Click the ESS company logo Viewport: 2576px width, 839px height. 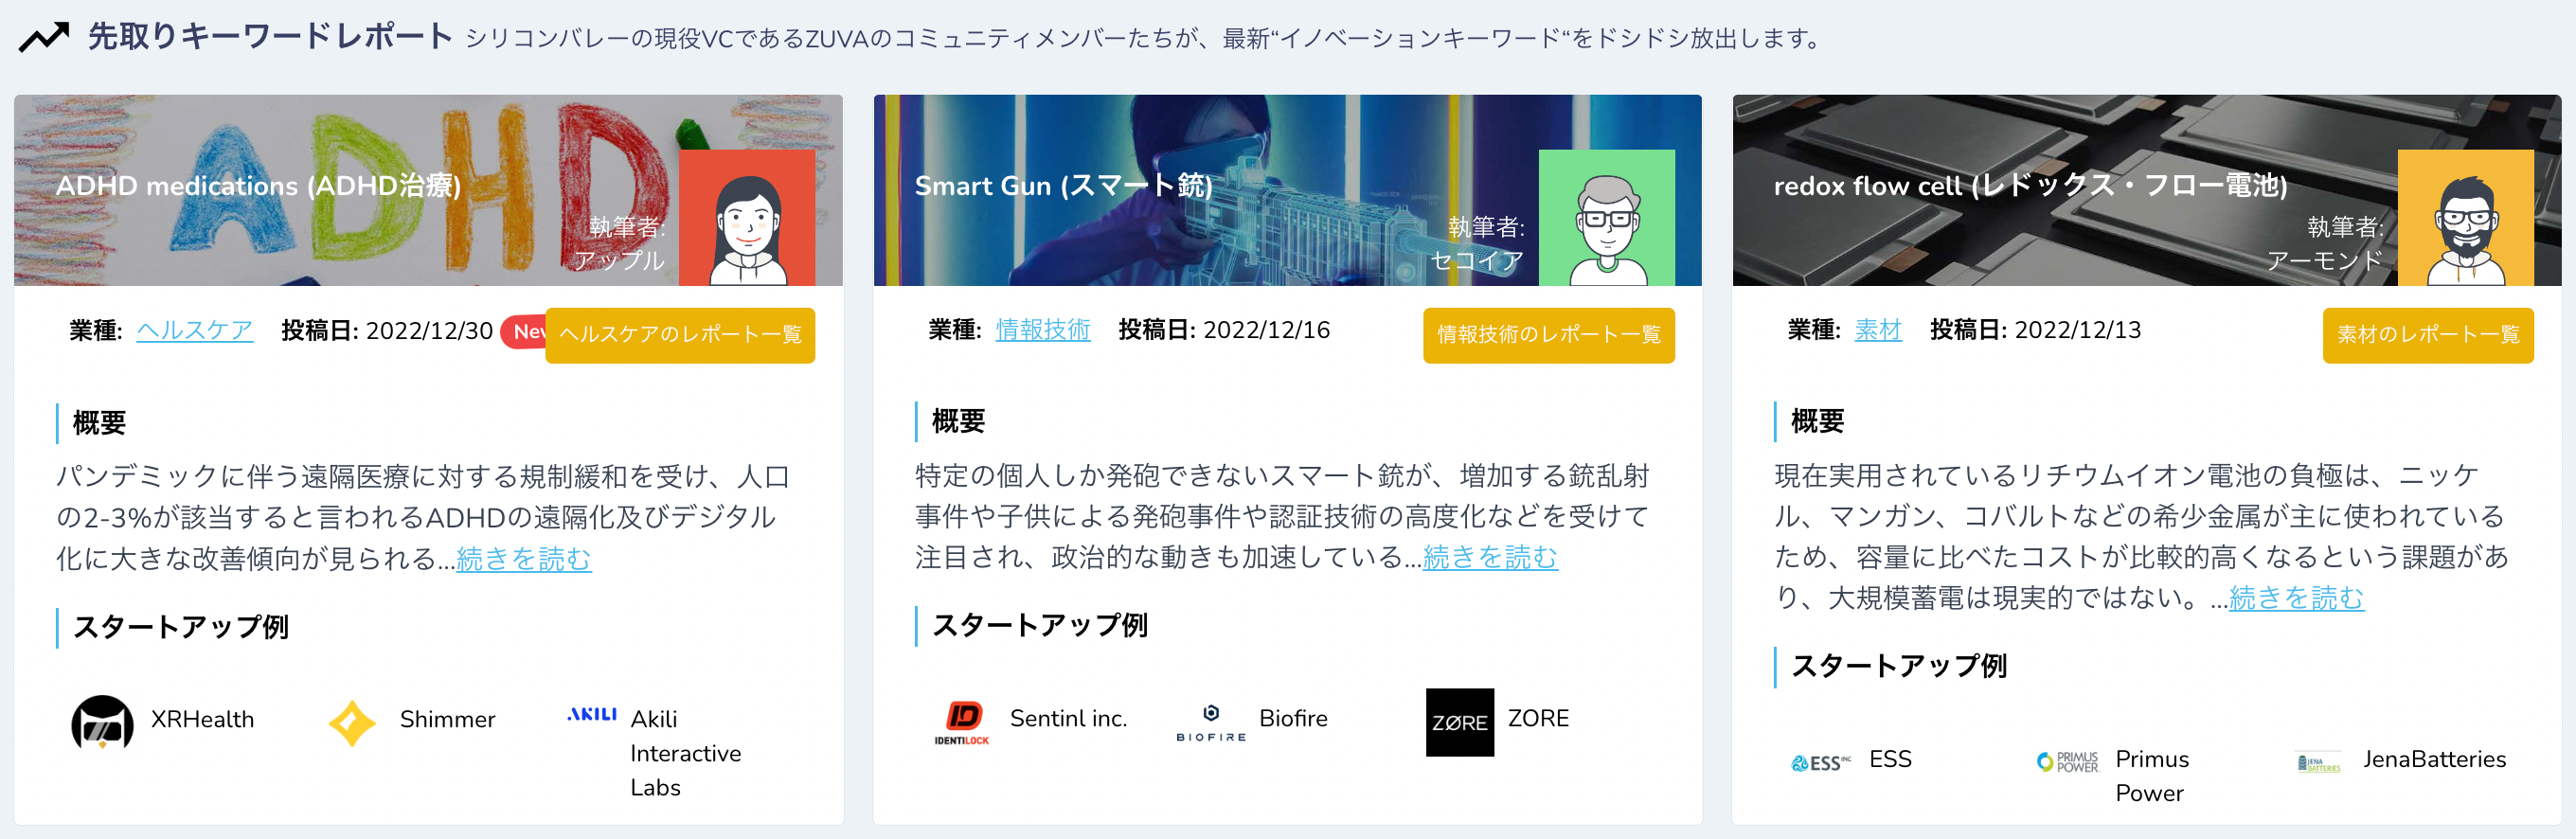pyautogui.click(x=1820, y=763)
